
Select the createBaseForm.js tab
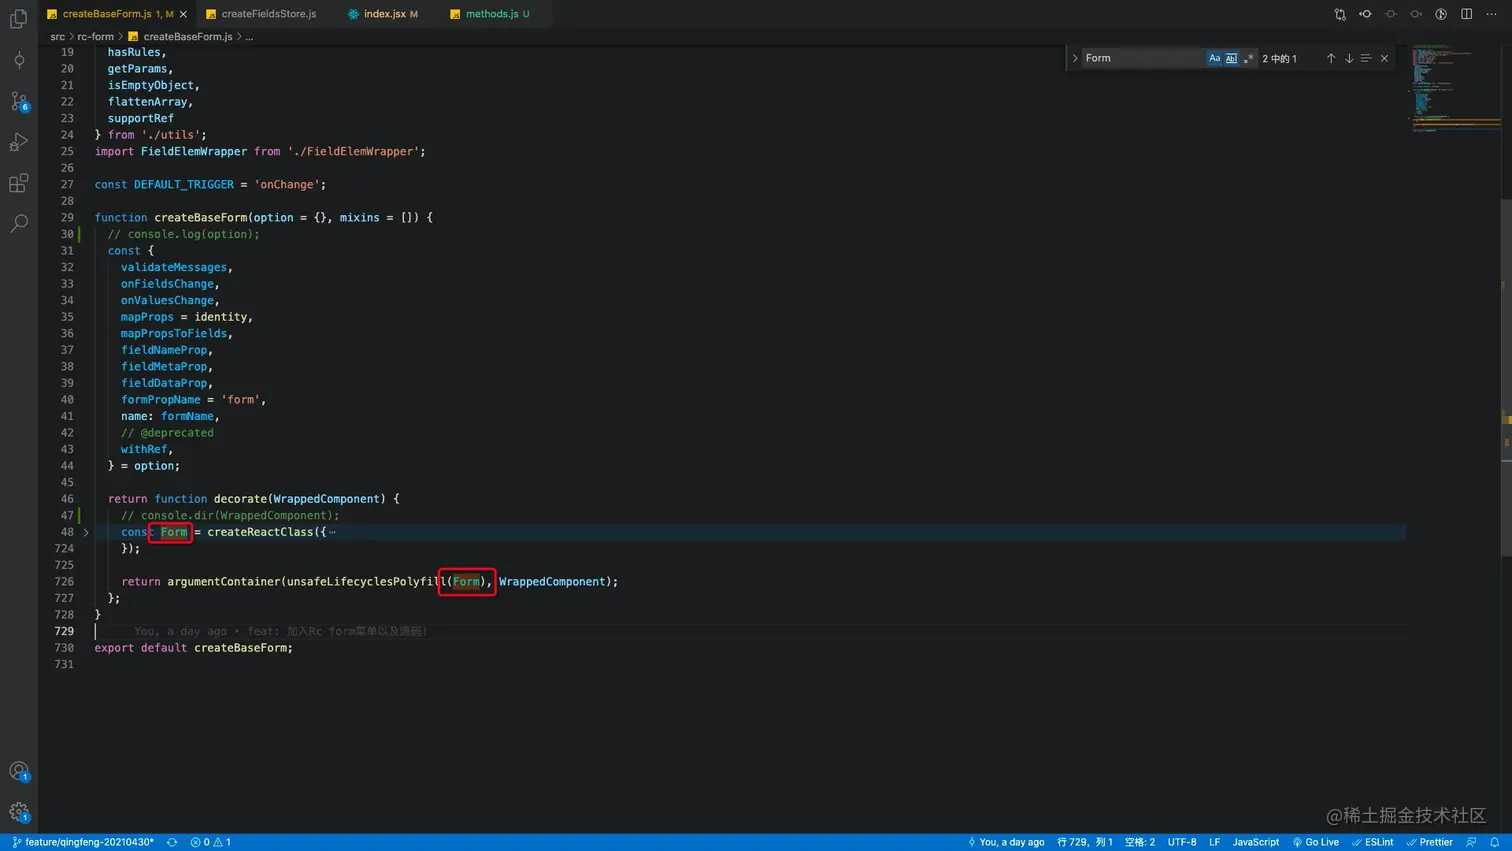[107, 14]
